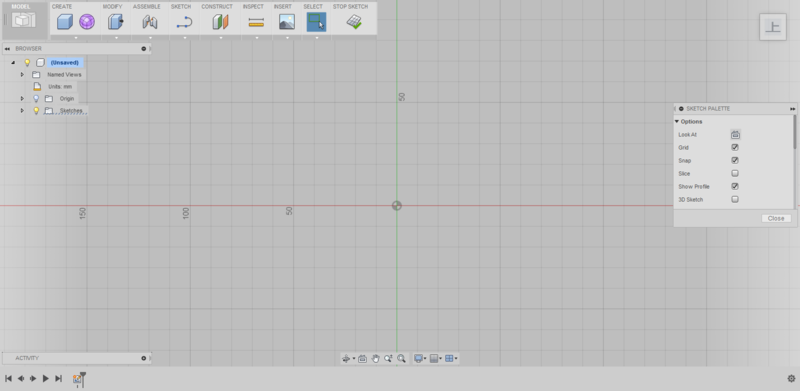This screenshot has width=800, height=391.
Task: Expand the Sketch dropdown arrow
Action: click(185, 38)
